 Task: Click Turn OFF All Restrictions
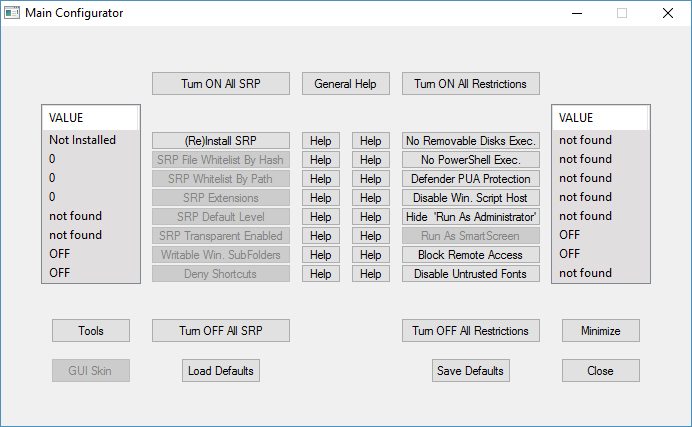pos(471,331)
